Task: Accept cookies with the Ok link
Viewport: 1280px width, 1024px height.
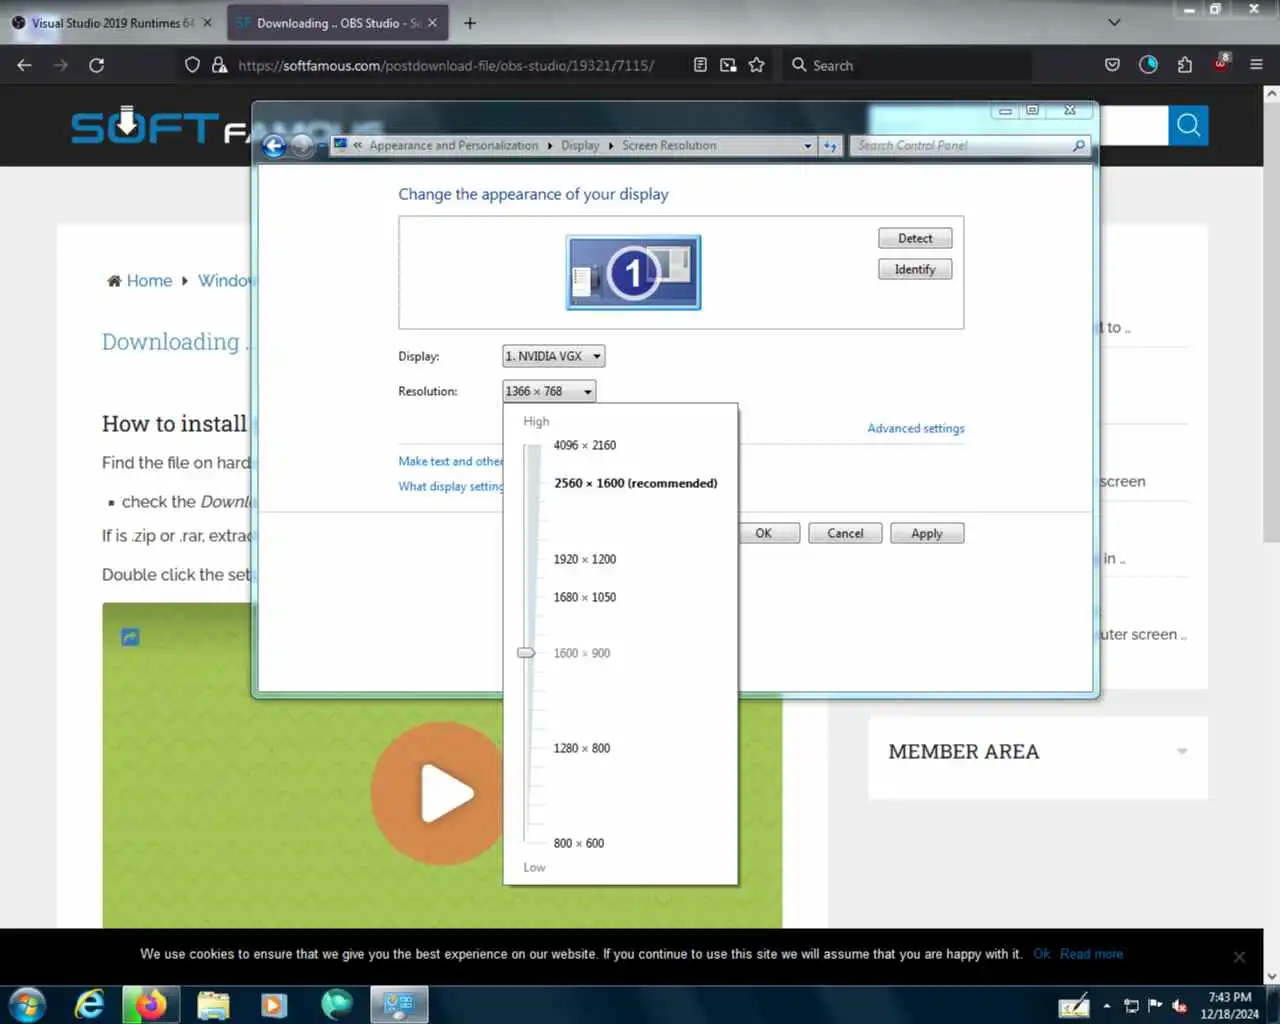Action: point(1041,954)
